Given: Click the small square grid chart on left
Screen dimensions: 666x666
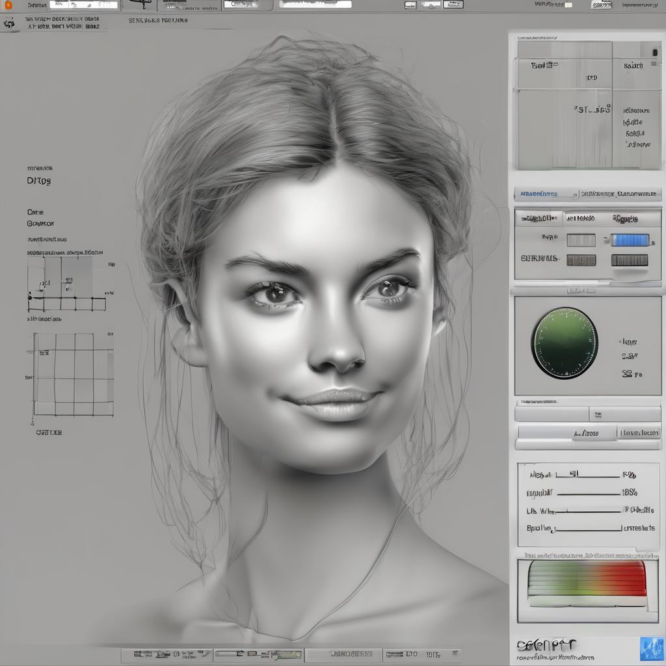Looking at the screenshot, I should pyautogui.click(x=74, y=375).
